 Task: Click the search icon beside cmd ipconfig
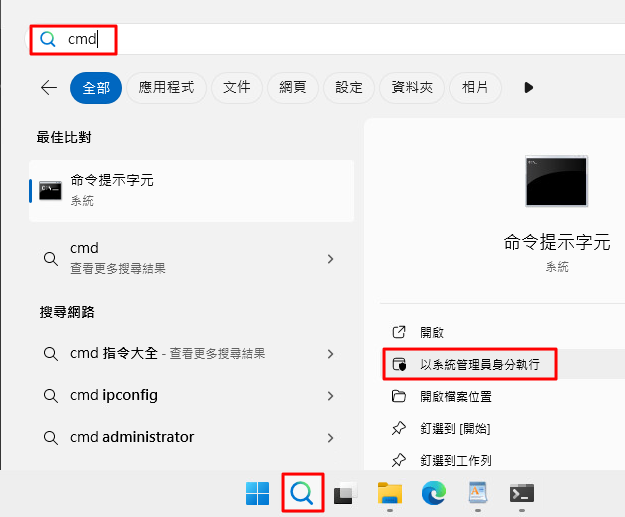click(51, 396)
